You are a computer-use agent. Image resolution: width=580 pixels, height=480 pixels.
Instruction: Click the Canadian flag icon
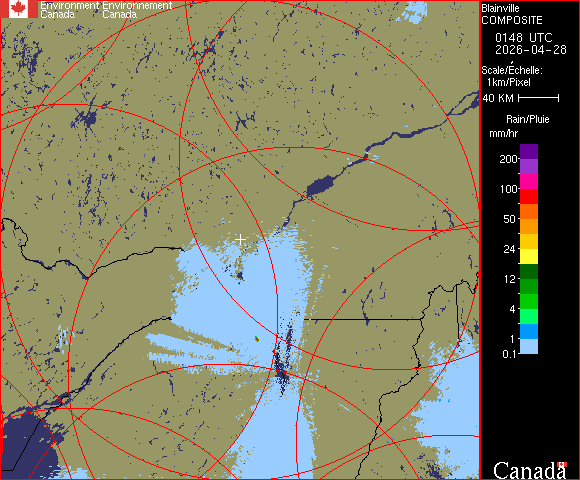tap(18, 9)
